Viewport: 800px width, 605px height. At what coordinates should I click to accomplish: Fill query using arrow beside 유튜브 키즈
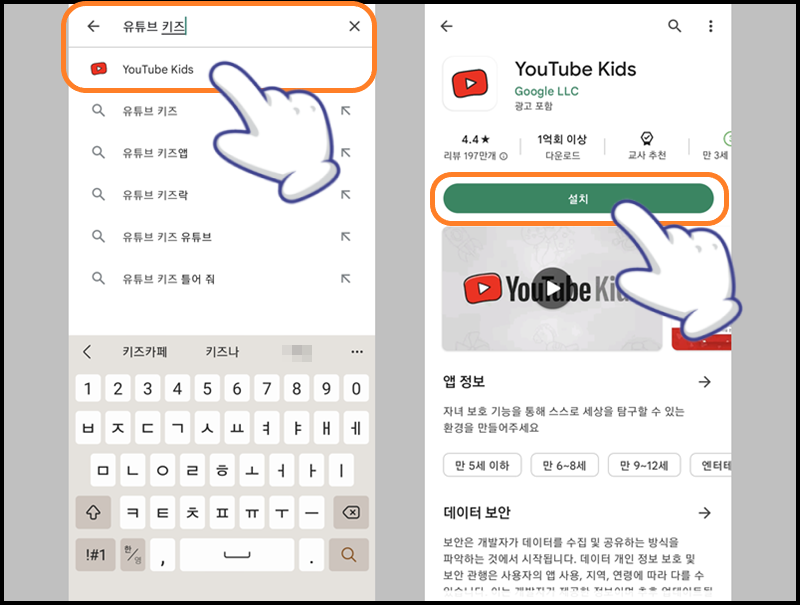click(x=345, y=111)
